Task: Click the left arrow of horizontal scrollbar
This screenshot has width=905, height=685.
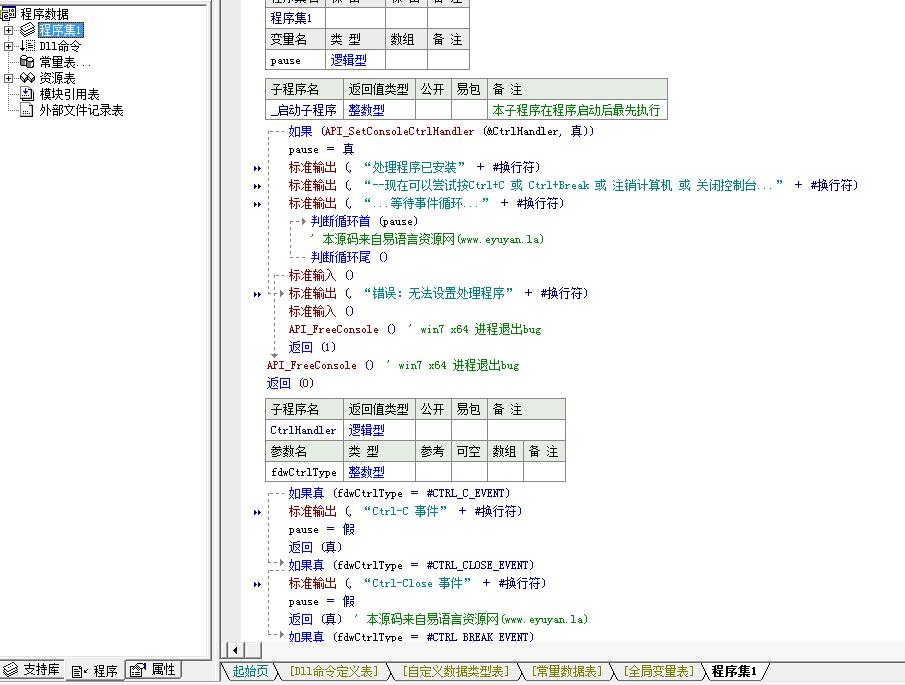Action: [235, 650]
